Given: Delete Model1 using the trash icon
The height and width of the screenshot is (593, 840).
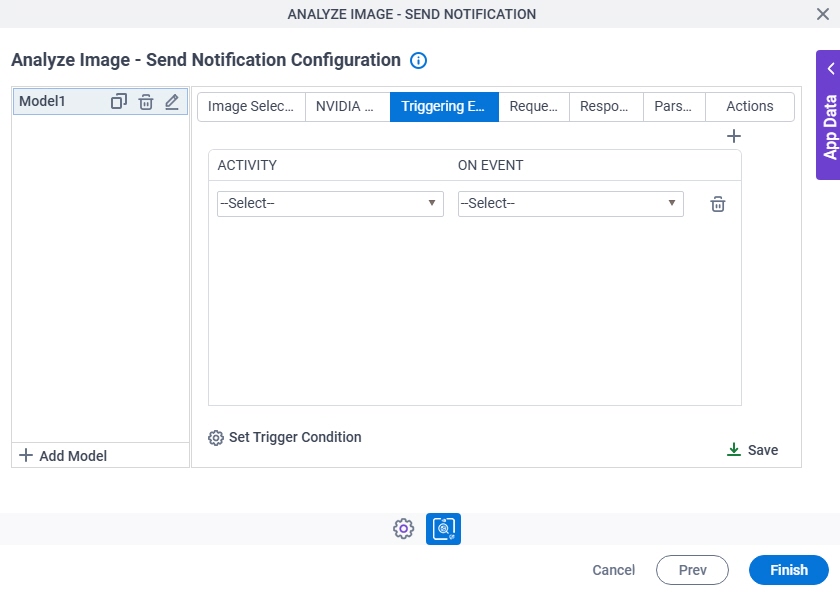Looking at the screenshot, I should (x=146, y=101).
